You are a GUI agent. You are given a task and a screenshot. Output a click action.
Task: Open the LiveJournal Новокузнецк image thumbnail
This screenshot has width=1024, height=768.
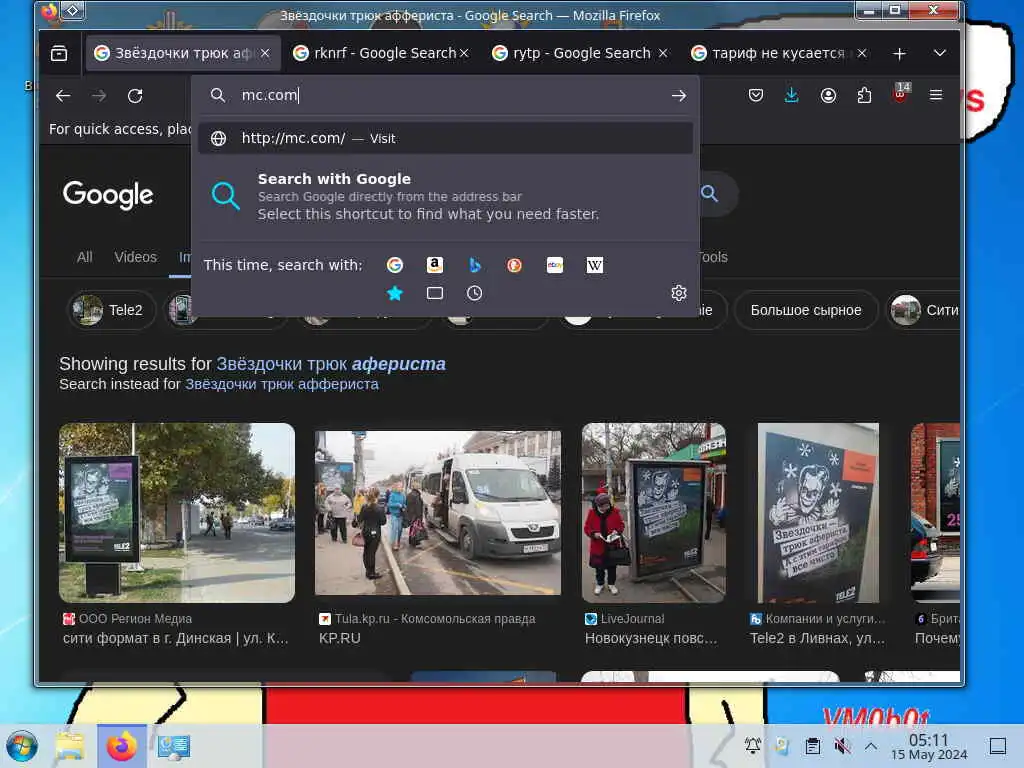[x=654, y=513]
